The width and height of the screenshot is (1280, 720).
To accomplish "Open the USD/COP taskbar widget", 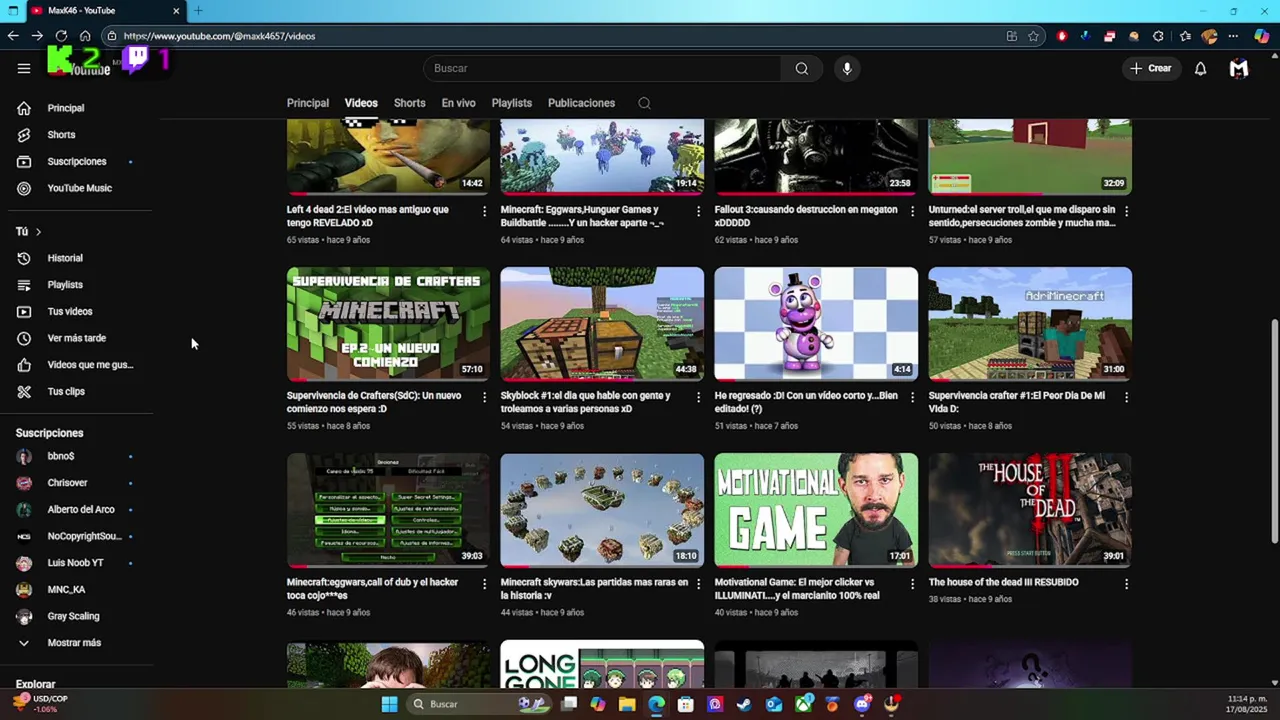I will (x=40, y=704).
